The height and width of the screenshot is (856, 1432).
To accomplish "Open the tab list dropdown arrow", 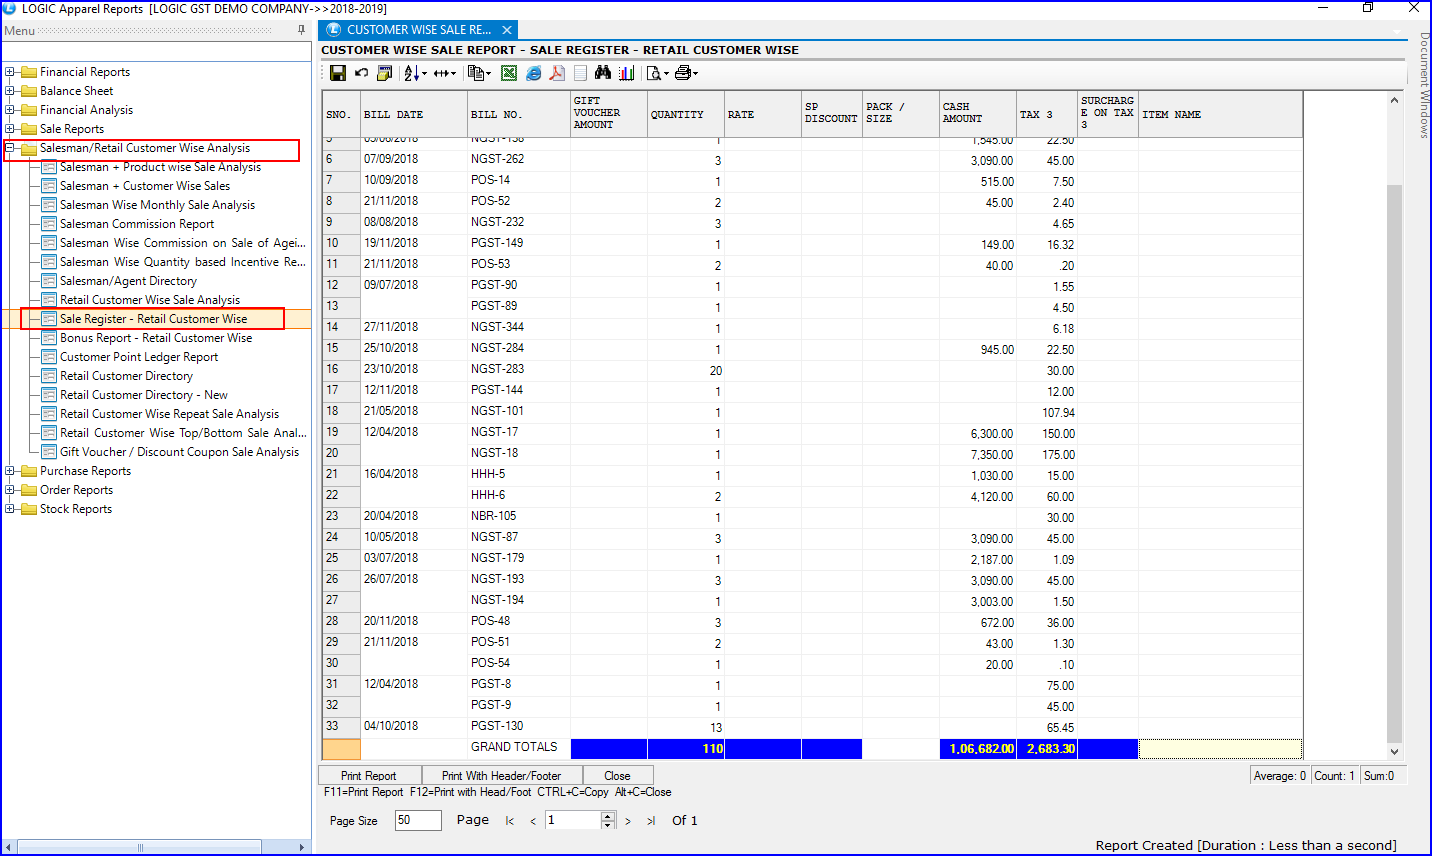I will click(1399, 31).
